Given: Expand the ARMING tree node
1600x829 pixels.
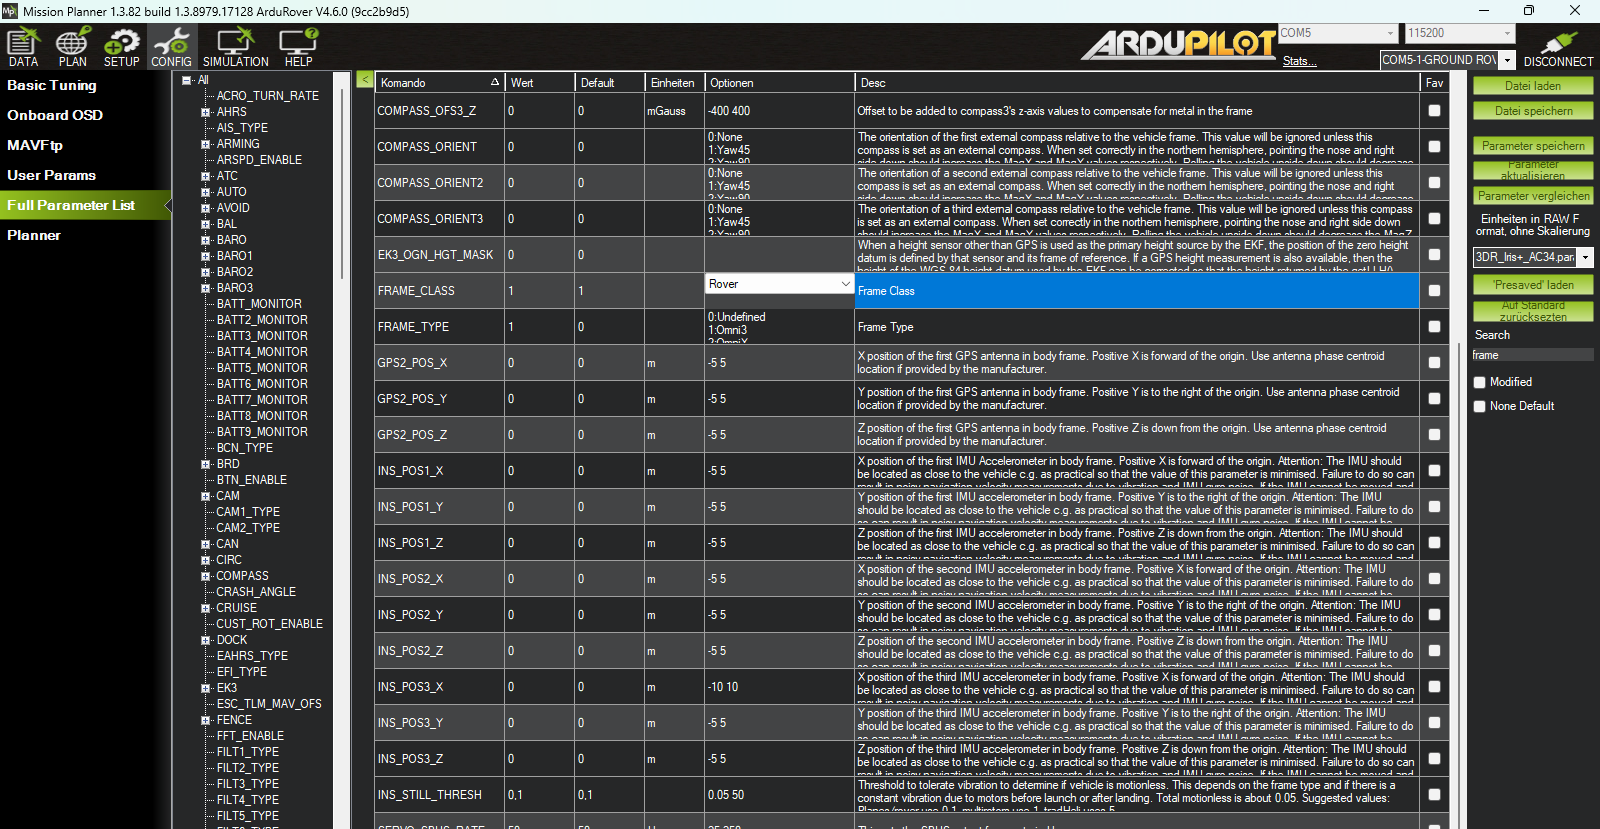Looking at the screenshot, I should [x=205, y=144].
